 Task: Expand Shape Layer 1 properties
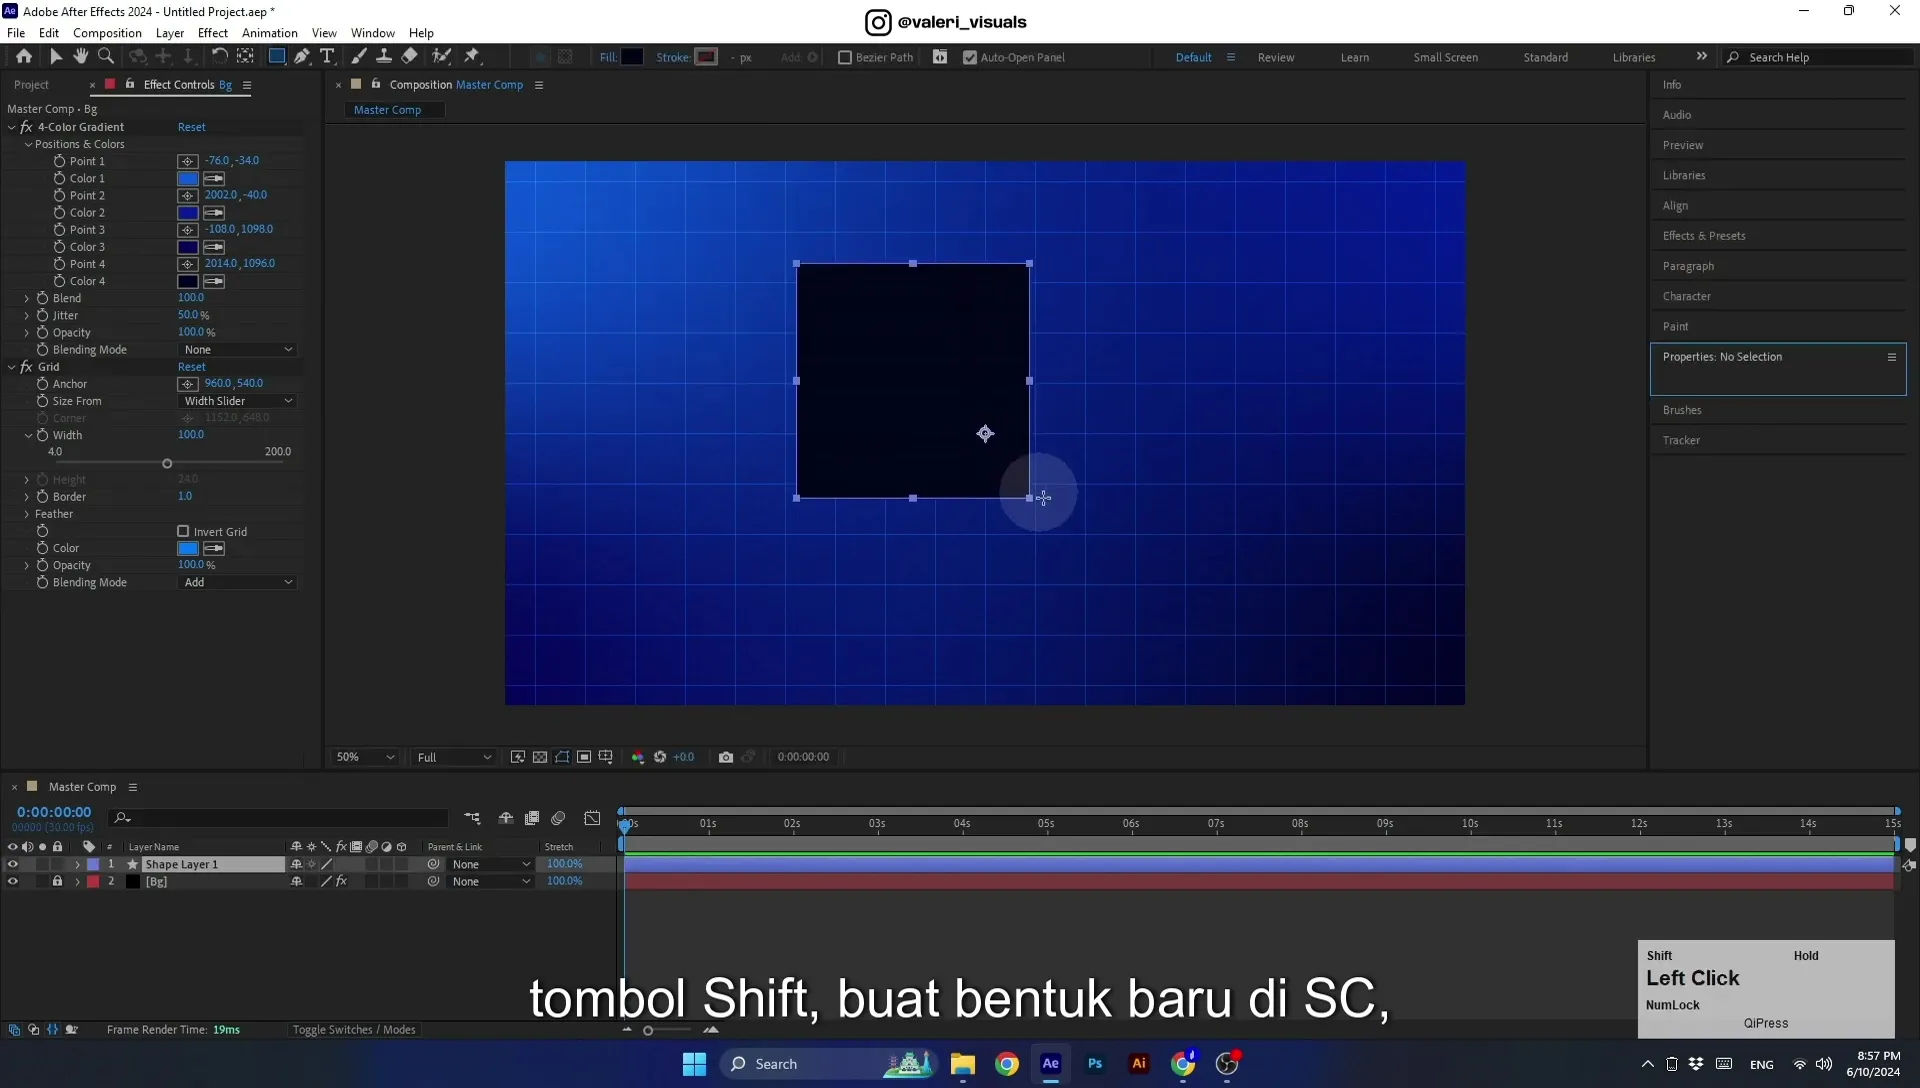click(x=77, y=865)
